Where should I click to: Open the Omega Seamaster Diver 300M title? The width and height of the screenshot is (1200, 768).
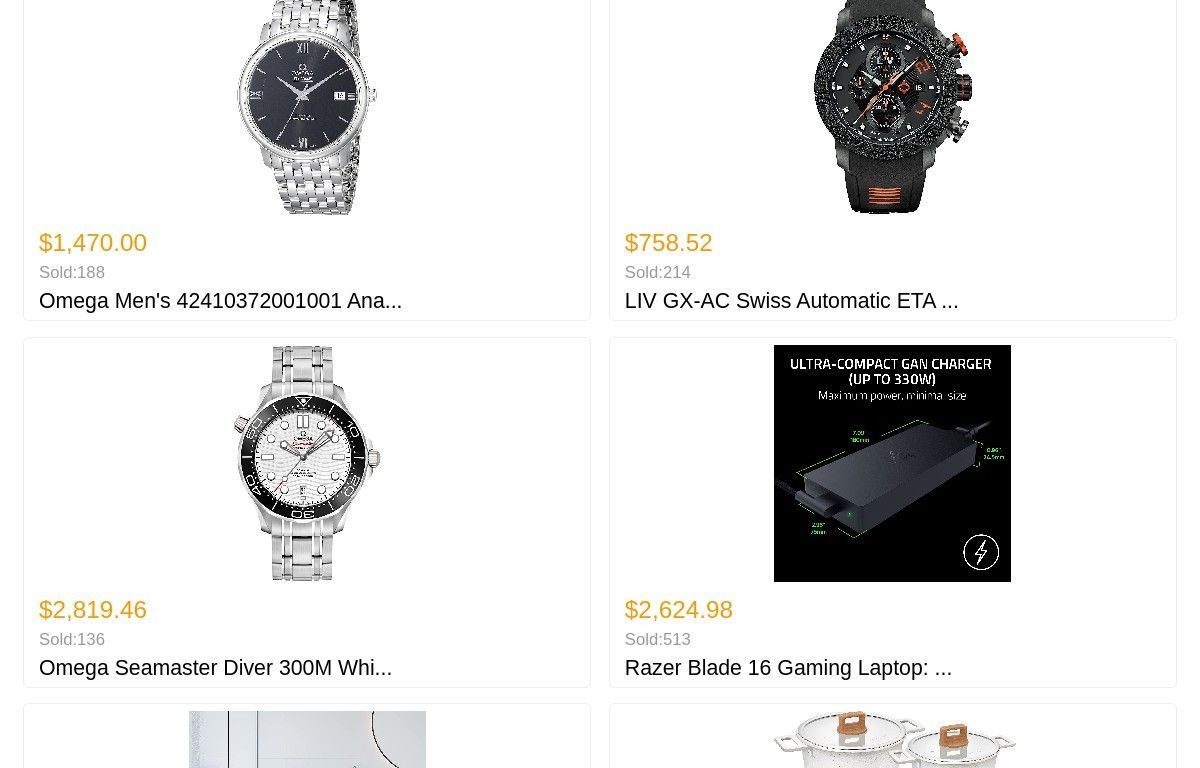[215, 668]
